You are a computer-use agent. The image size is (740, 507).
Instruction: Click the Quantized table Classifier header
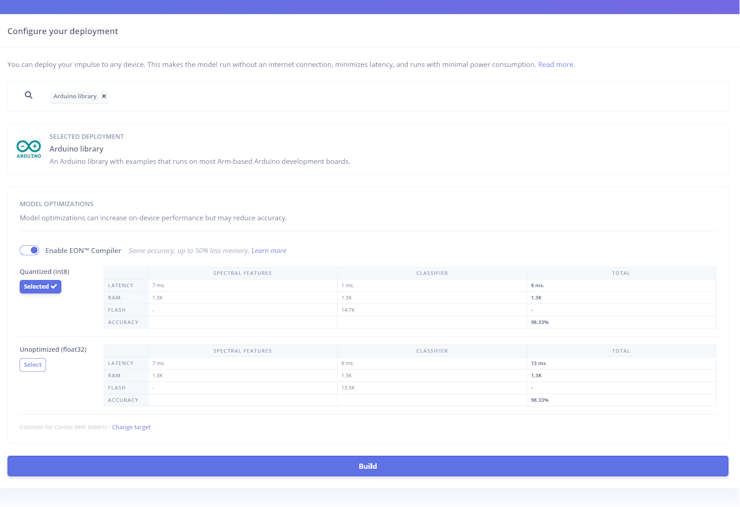pyautogui.click(x=432, y=273)
